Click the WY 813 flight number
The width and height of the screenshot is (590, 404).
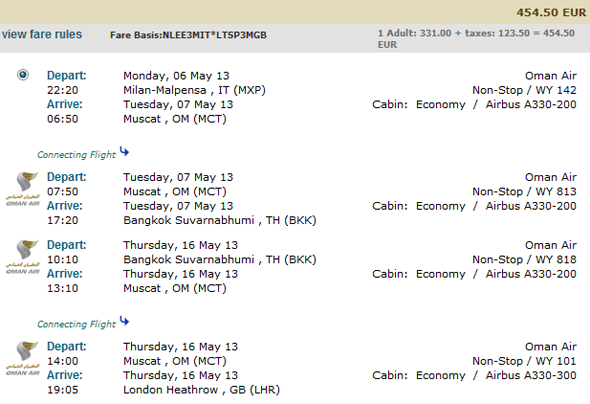[x=556, y=191]
